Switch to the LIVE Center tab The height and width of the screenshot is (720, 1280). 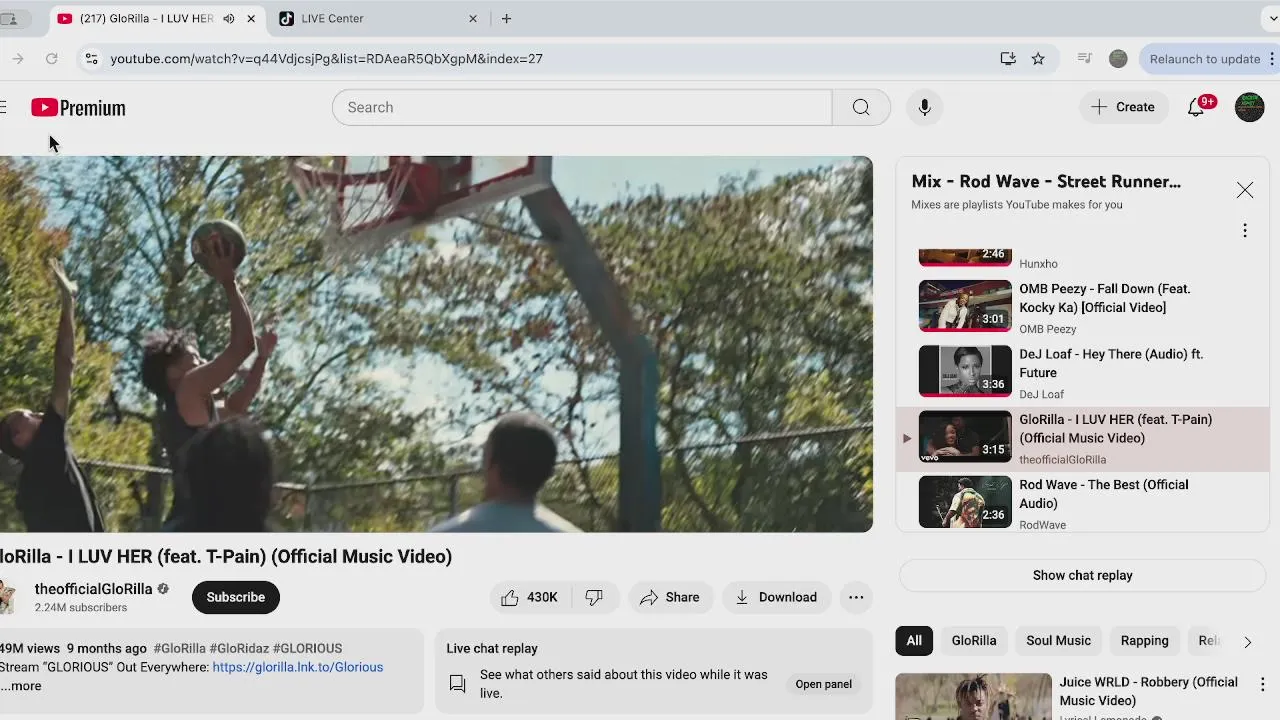pyautogui.click(x=378, y=18)
